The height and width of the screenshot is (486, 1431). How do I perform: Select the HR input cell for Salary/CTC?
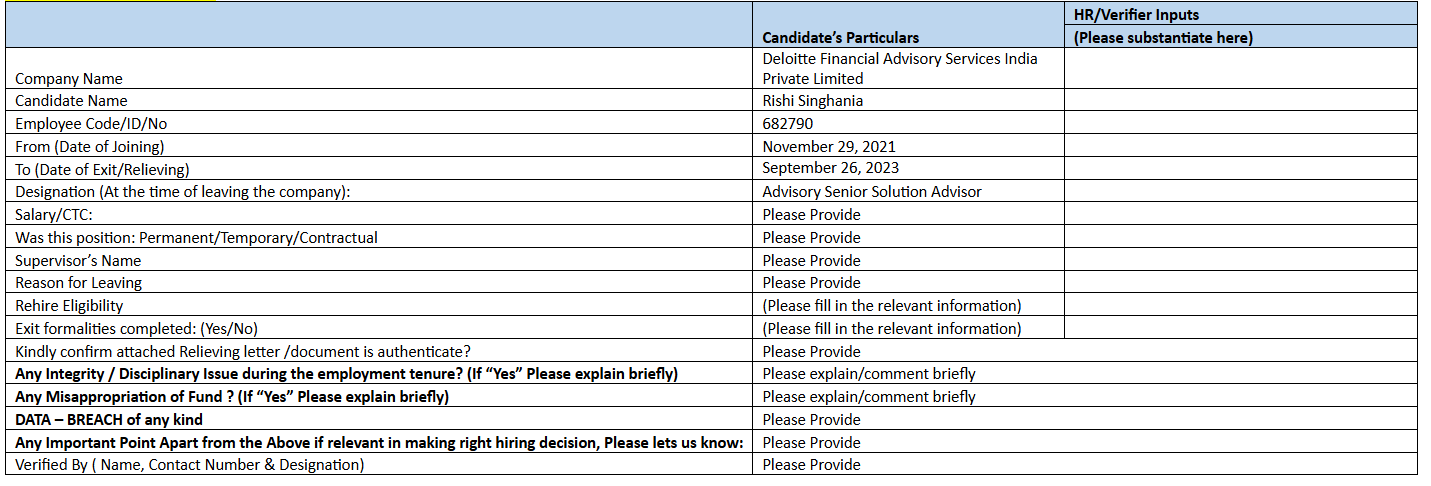point(1240,214)
